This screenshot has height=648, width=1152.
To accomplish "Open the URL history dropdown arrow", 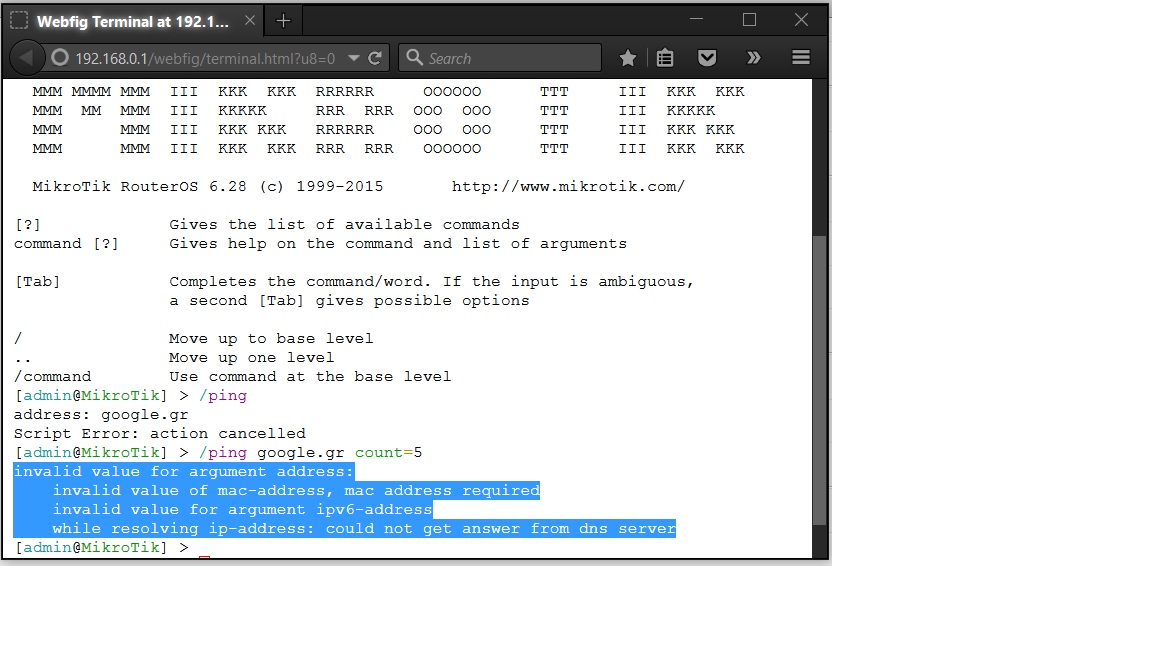I will [x=353, y=58].
